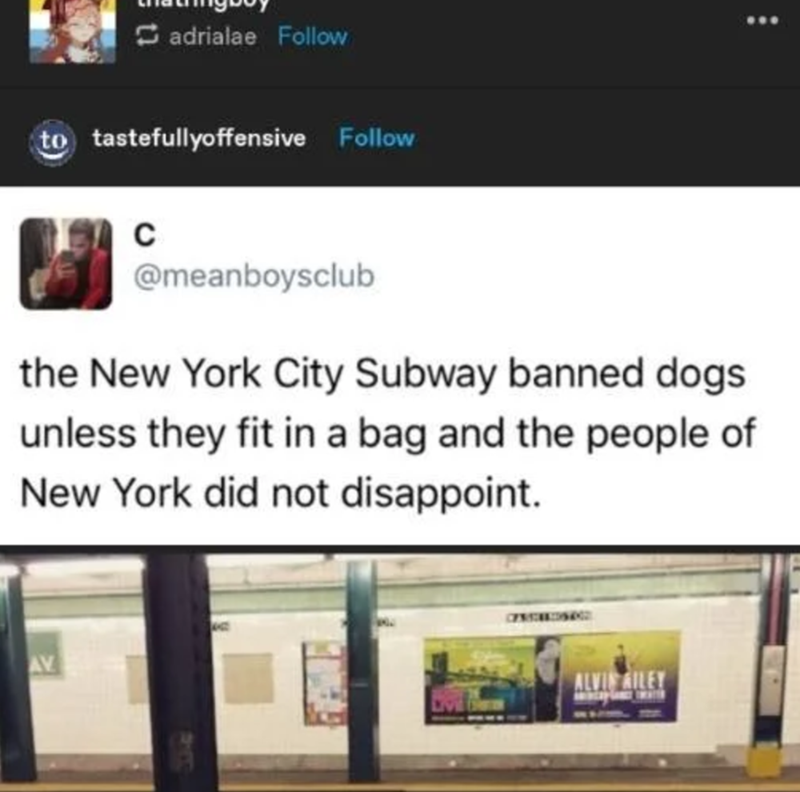
Task: Click the partially cut-off username at top
Action: [x=203, y=5]
